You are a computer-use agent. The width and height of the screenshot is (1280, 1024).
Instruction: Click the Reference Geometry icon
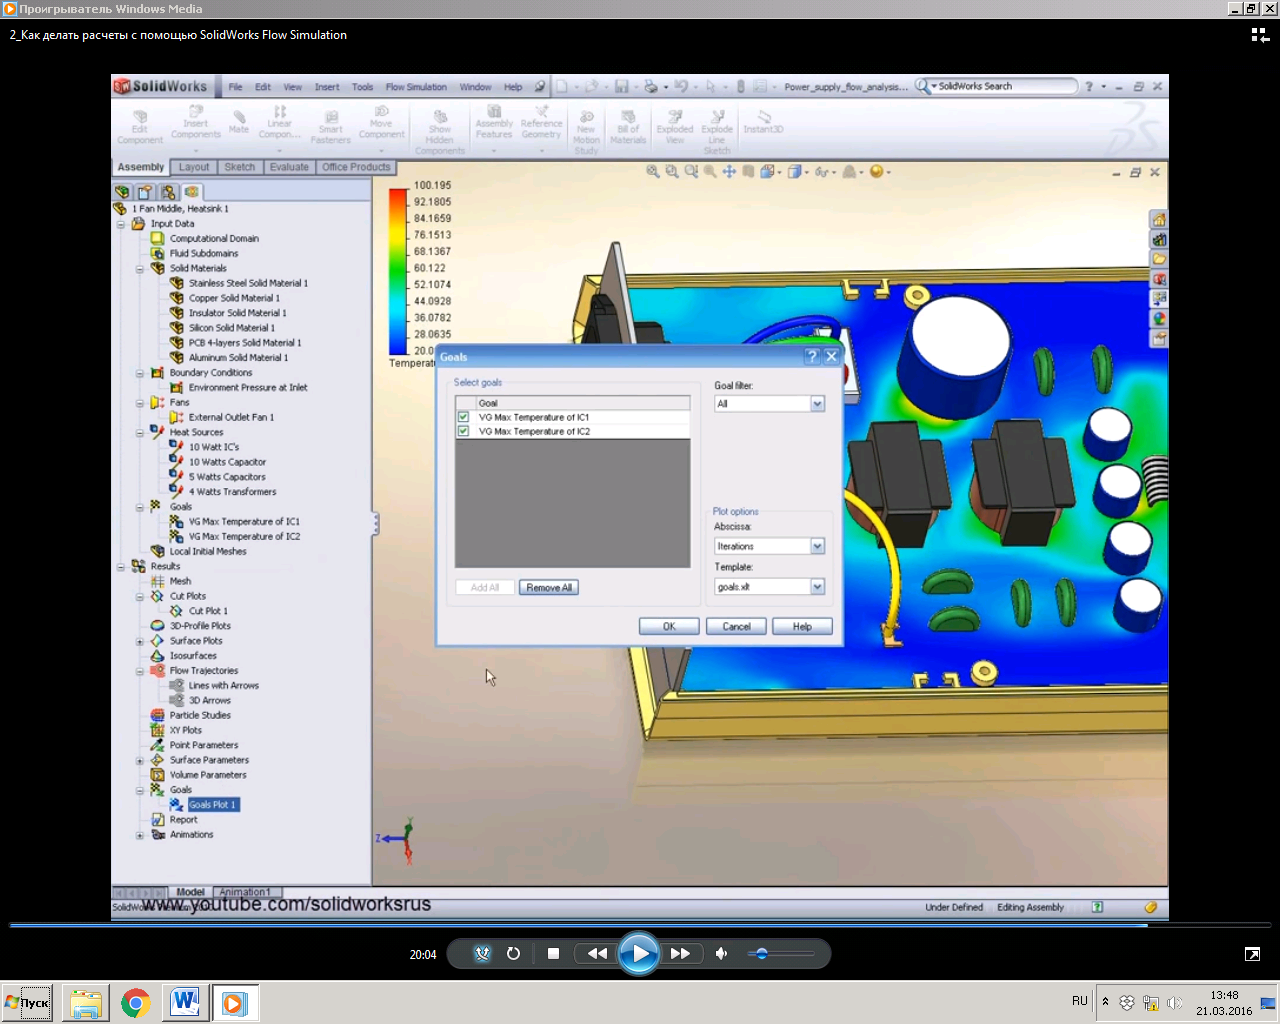click(541, 123)
